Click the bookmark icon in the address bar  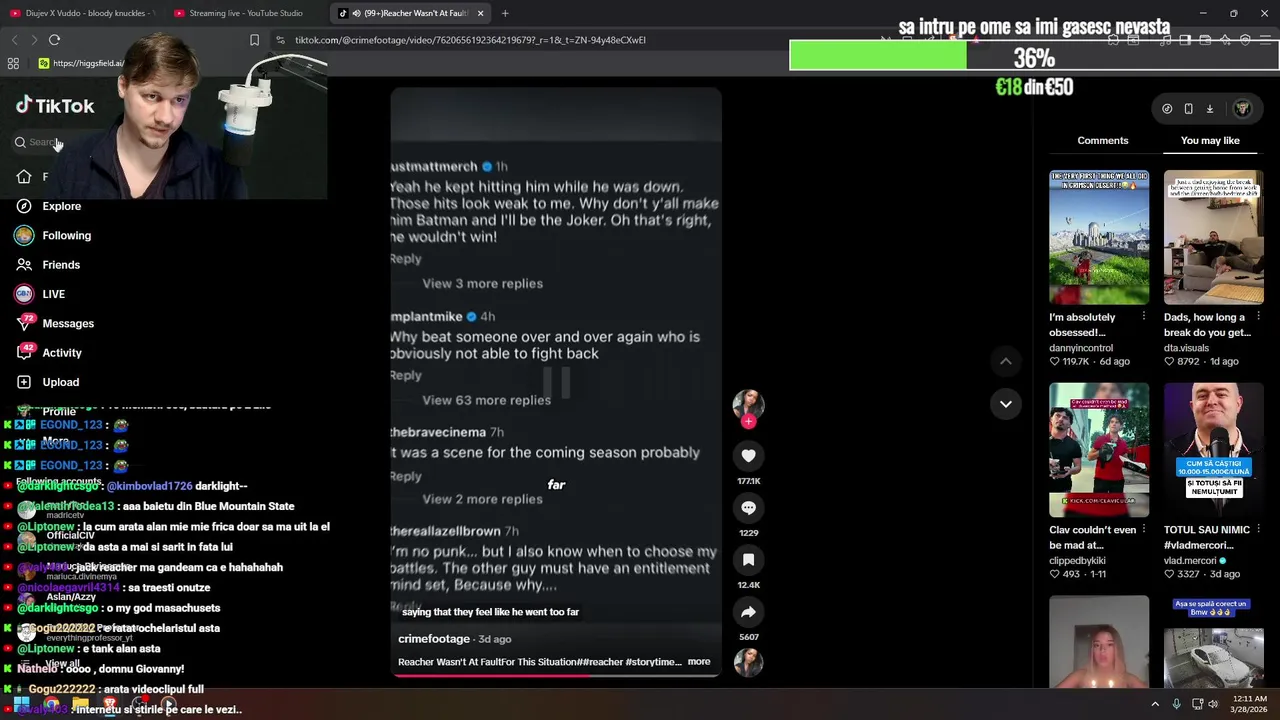[254, 40]
